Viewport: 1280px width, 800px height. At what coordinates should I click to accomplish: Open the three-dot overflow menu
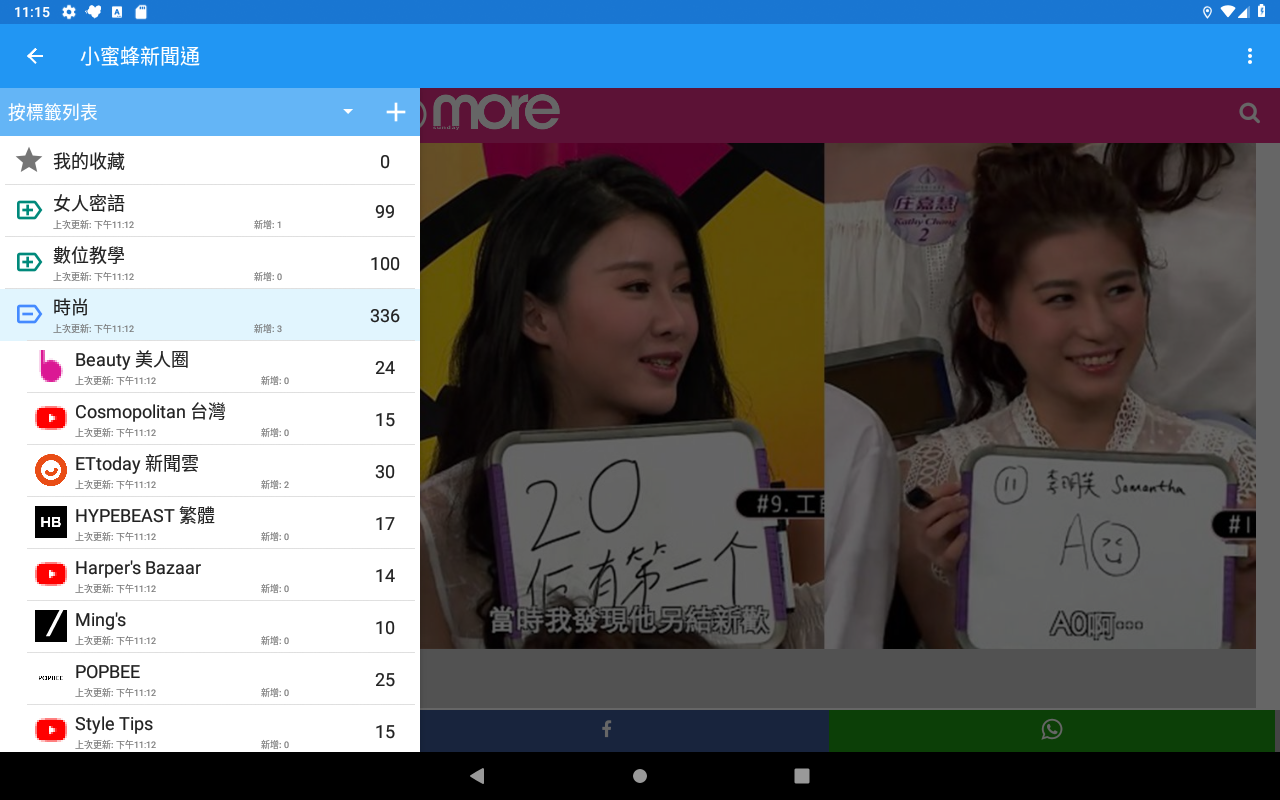coord(1249,56)
